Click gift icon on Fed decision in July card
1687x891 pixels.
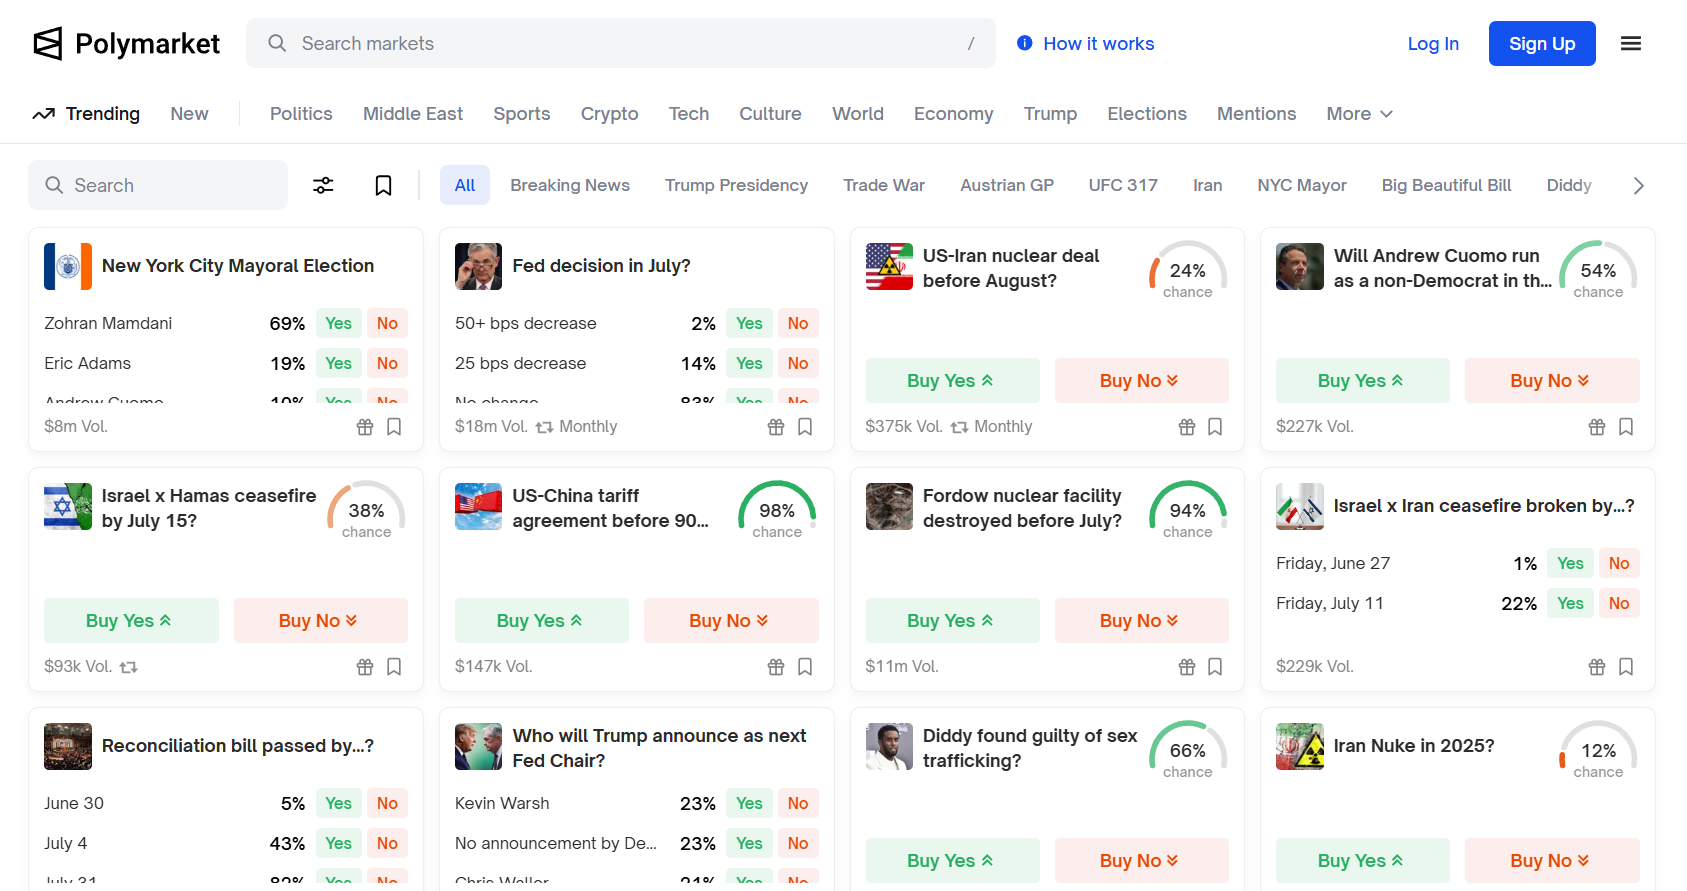tap(776, 427)
